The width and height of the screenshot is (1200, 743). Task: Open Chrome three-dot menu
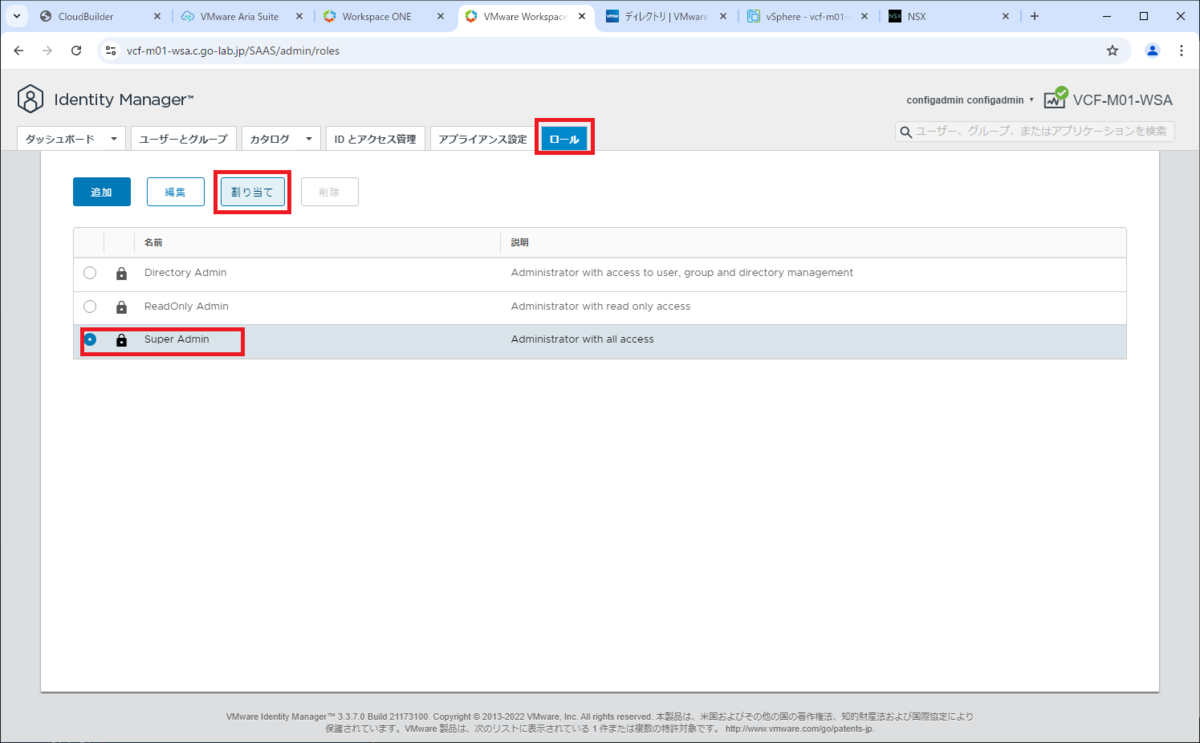(x=1182, y=50)
